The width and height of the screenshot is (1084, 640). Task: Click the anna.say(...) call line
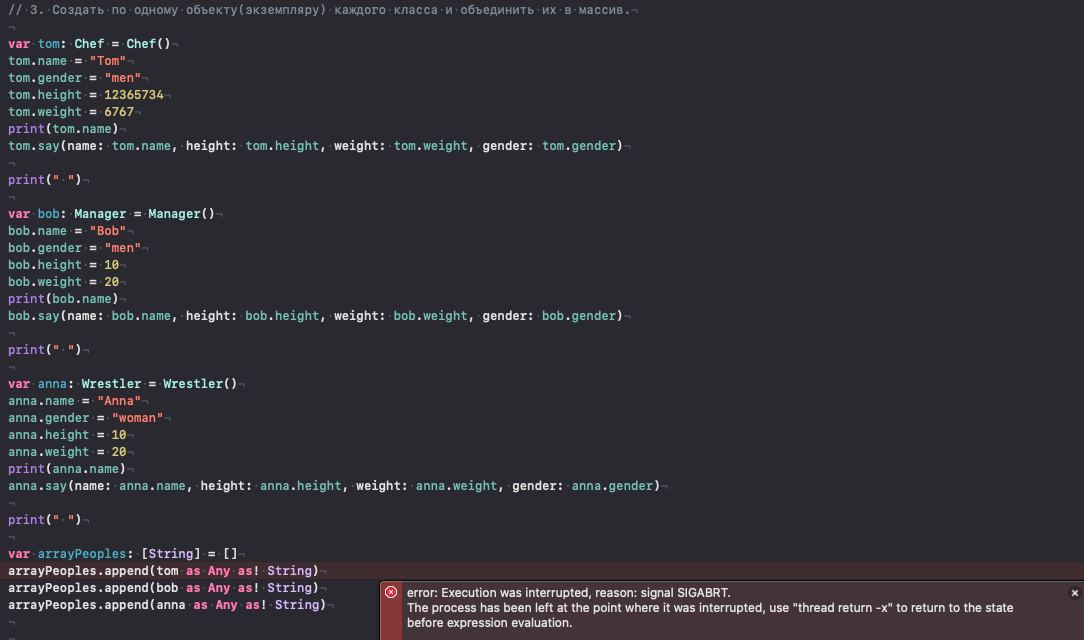point(334,486)
